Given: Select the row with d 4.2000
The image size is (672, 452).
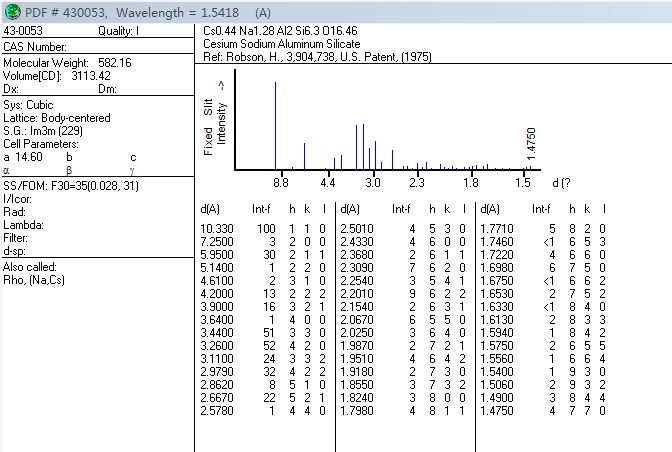Looking at the screenshot, I should (x=263, y=294).
